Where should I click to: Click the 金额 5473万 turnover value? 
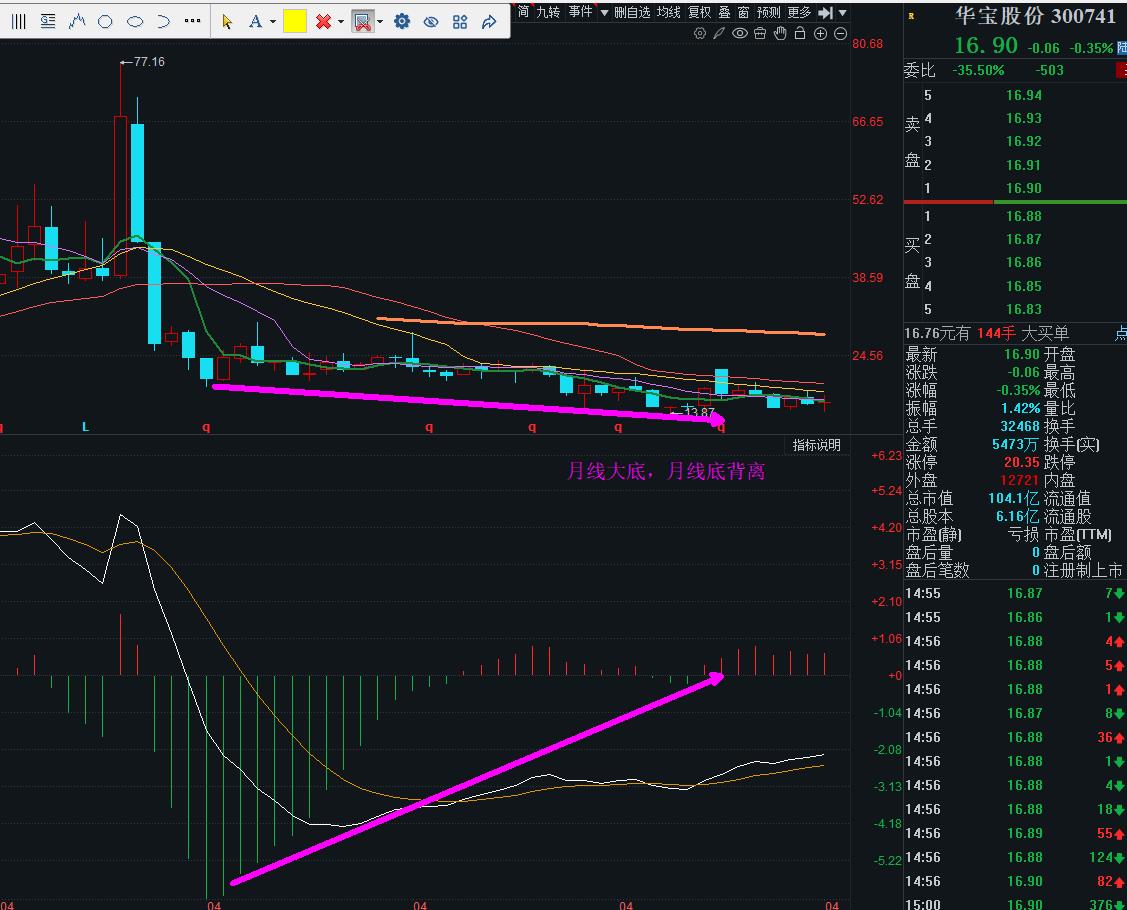pos(1016,444)
